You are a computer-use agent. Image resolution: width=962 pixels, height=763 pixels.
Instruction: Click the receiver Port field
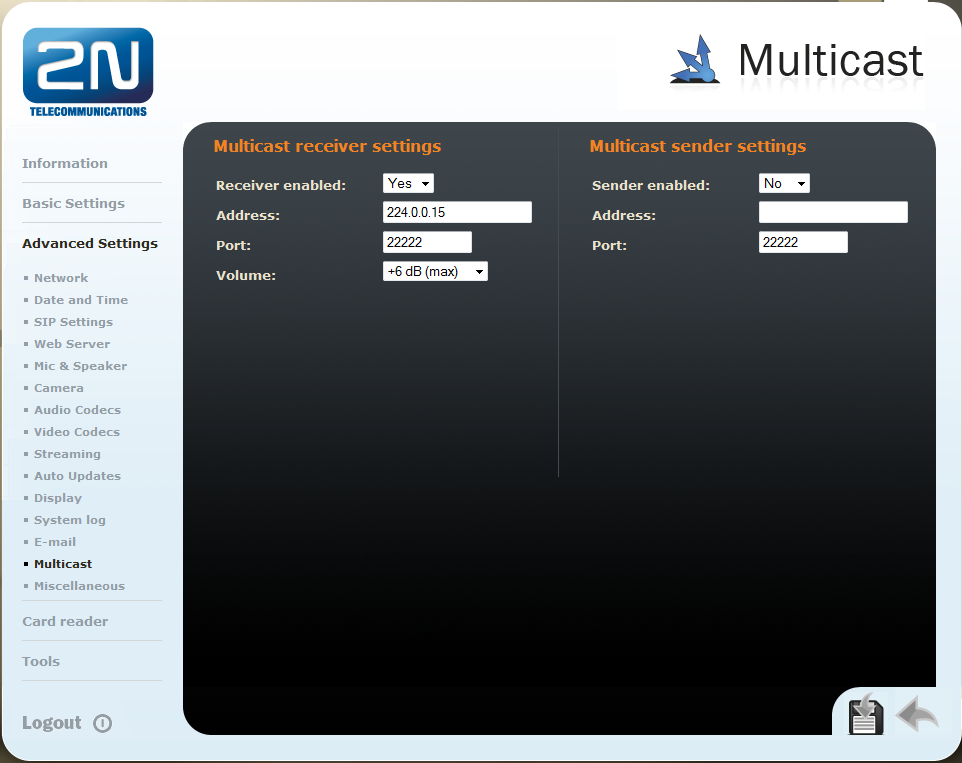(x=427, y=242)
